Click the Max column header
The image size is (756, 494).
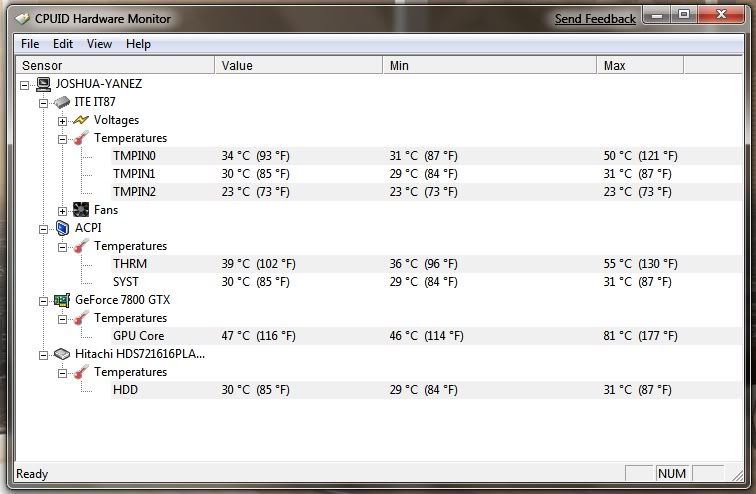click(x=640, y=65)
